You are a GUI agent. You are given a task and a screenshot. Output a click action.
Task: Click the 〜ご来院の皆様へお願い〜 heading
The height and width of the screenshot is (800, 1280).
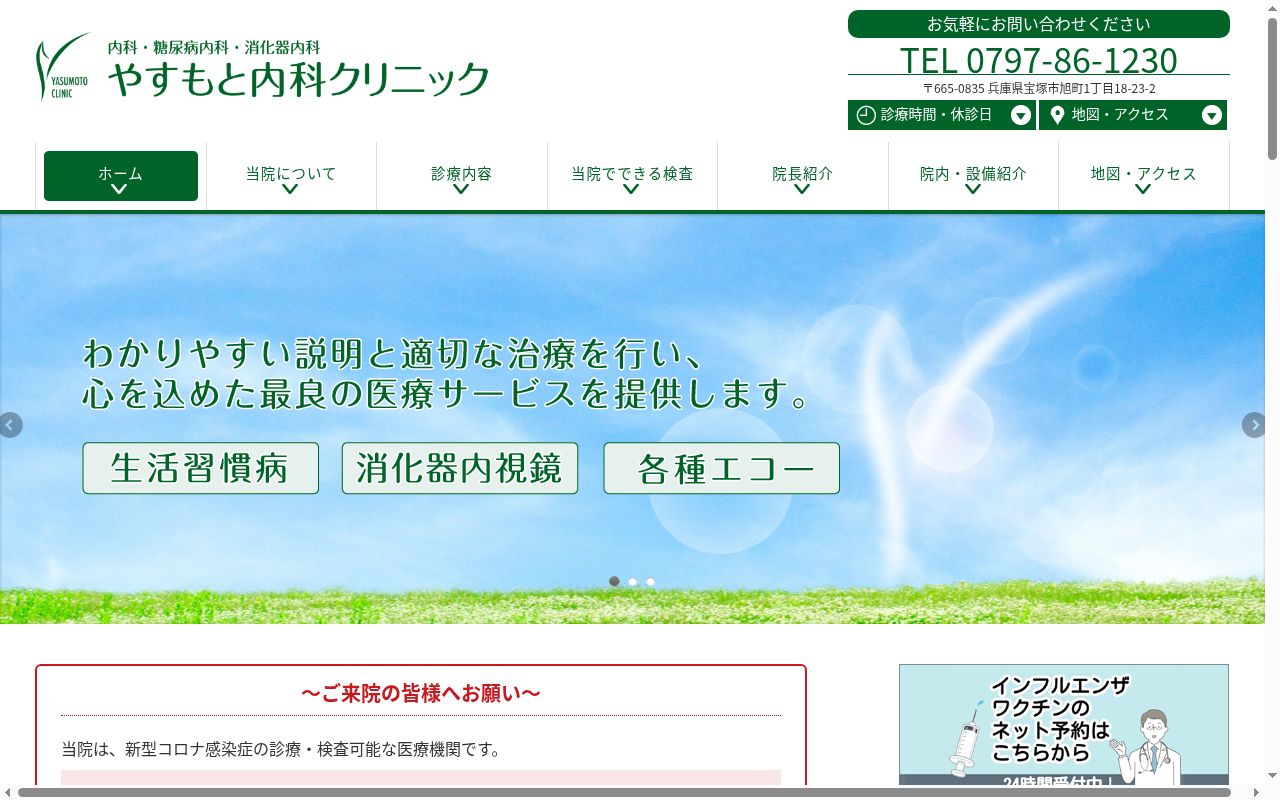pos(421,693)
